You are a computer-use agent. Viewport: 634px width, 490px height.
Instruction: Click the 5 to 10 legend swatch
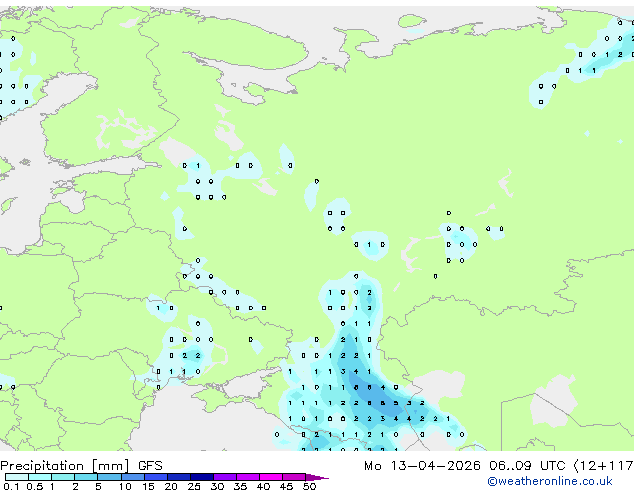110,477
